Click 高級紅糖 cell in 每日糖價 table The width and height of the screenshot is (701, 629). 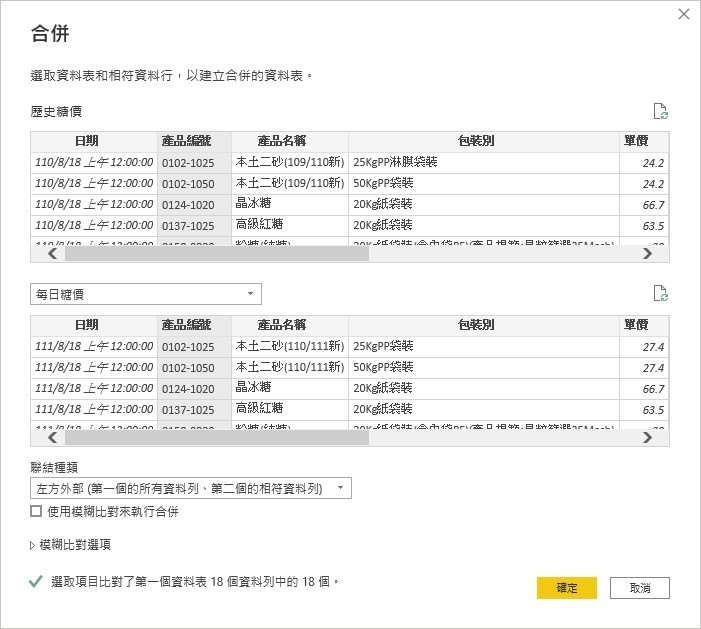(x=290, y=409)
